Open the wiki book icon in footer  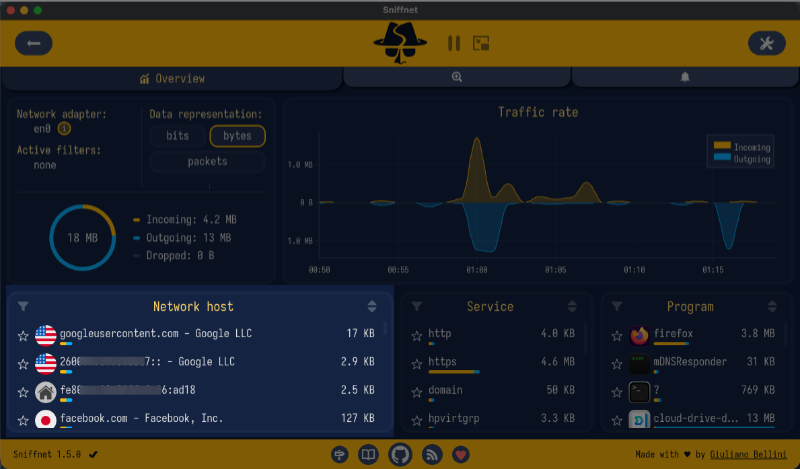368,454
